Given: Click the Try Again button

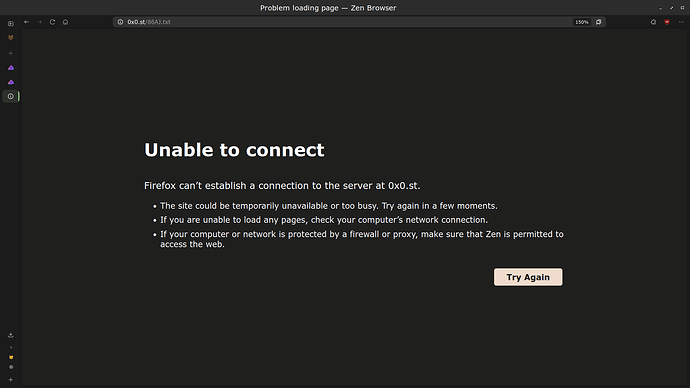Looking at the screenshot, I should [528, 277].
